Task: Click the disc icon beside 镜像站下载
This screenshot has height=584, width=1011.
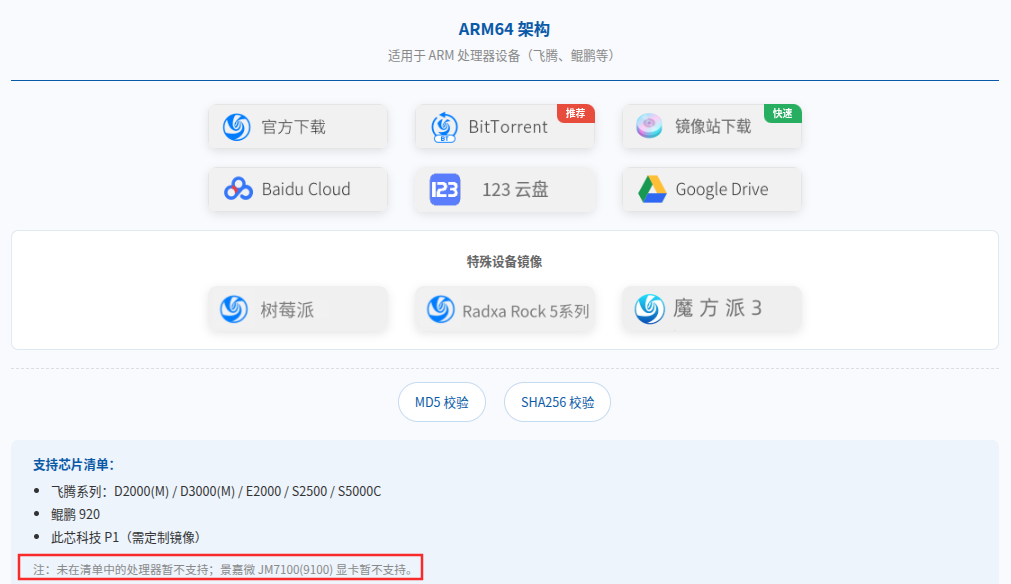Action: (x=649, y=126)
